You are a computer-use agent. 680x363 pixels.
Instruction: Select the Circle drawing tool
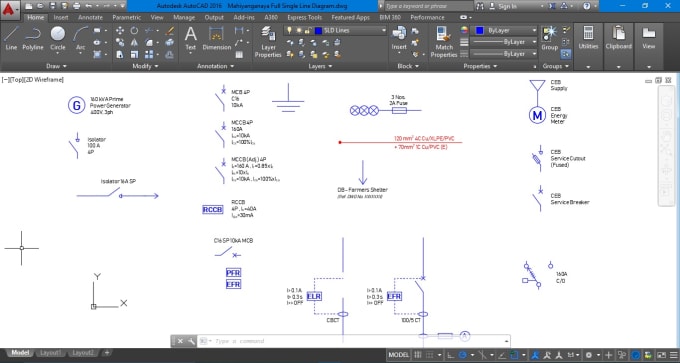58,38
